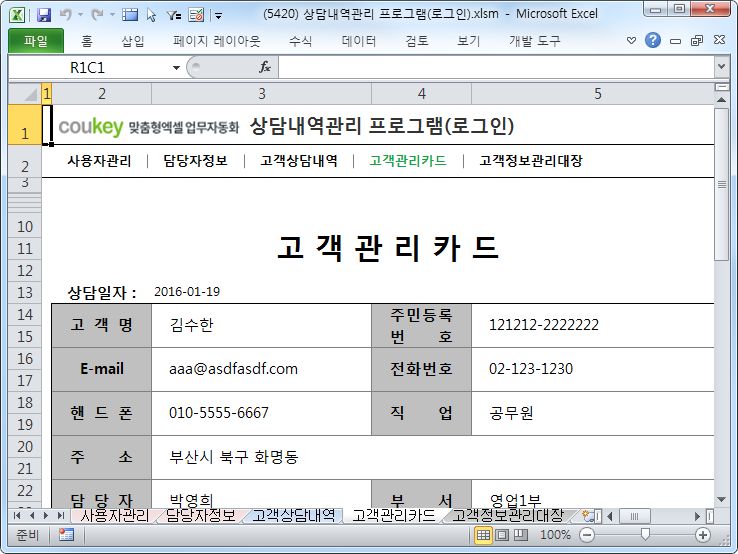The height and width of the screenshot is (554, 738).
Task: Click the Save icon in quick access toolbar
Action: click(x=44, y=15)
